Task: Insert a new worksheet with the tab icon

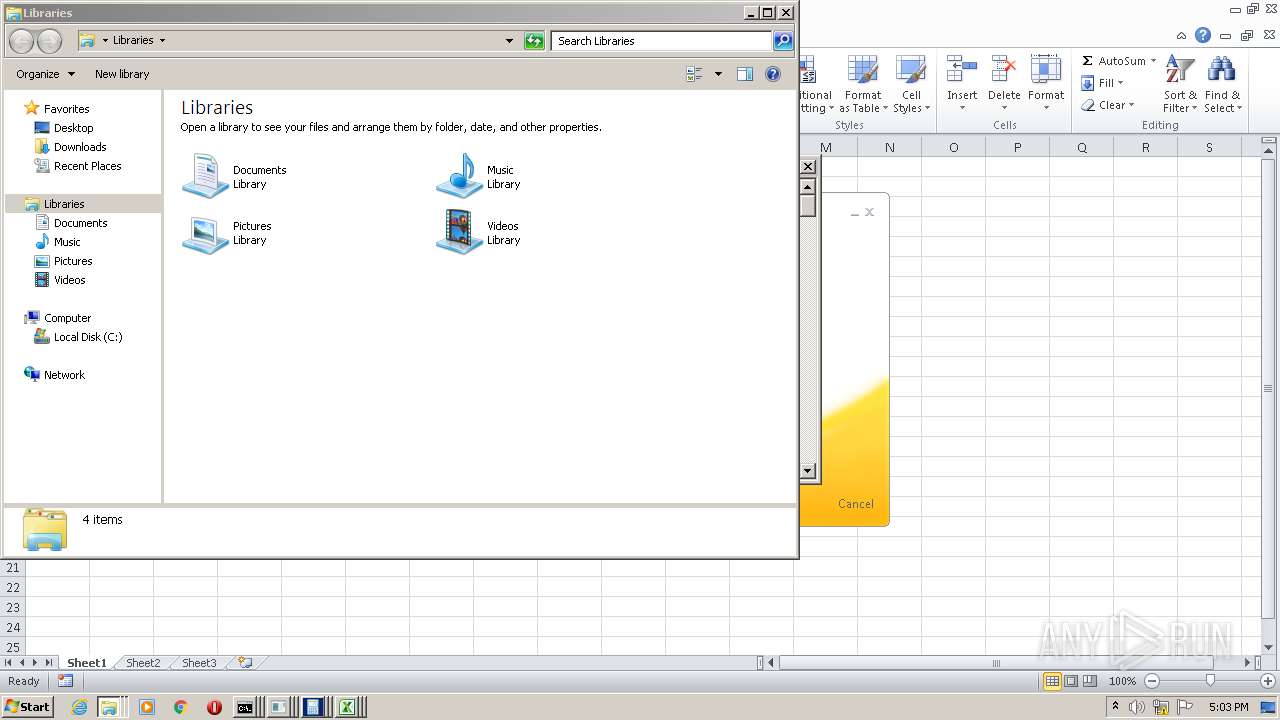Action: 245,663
